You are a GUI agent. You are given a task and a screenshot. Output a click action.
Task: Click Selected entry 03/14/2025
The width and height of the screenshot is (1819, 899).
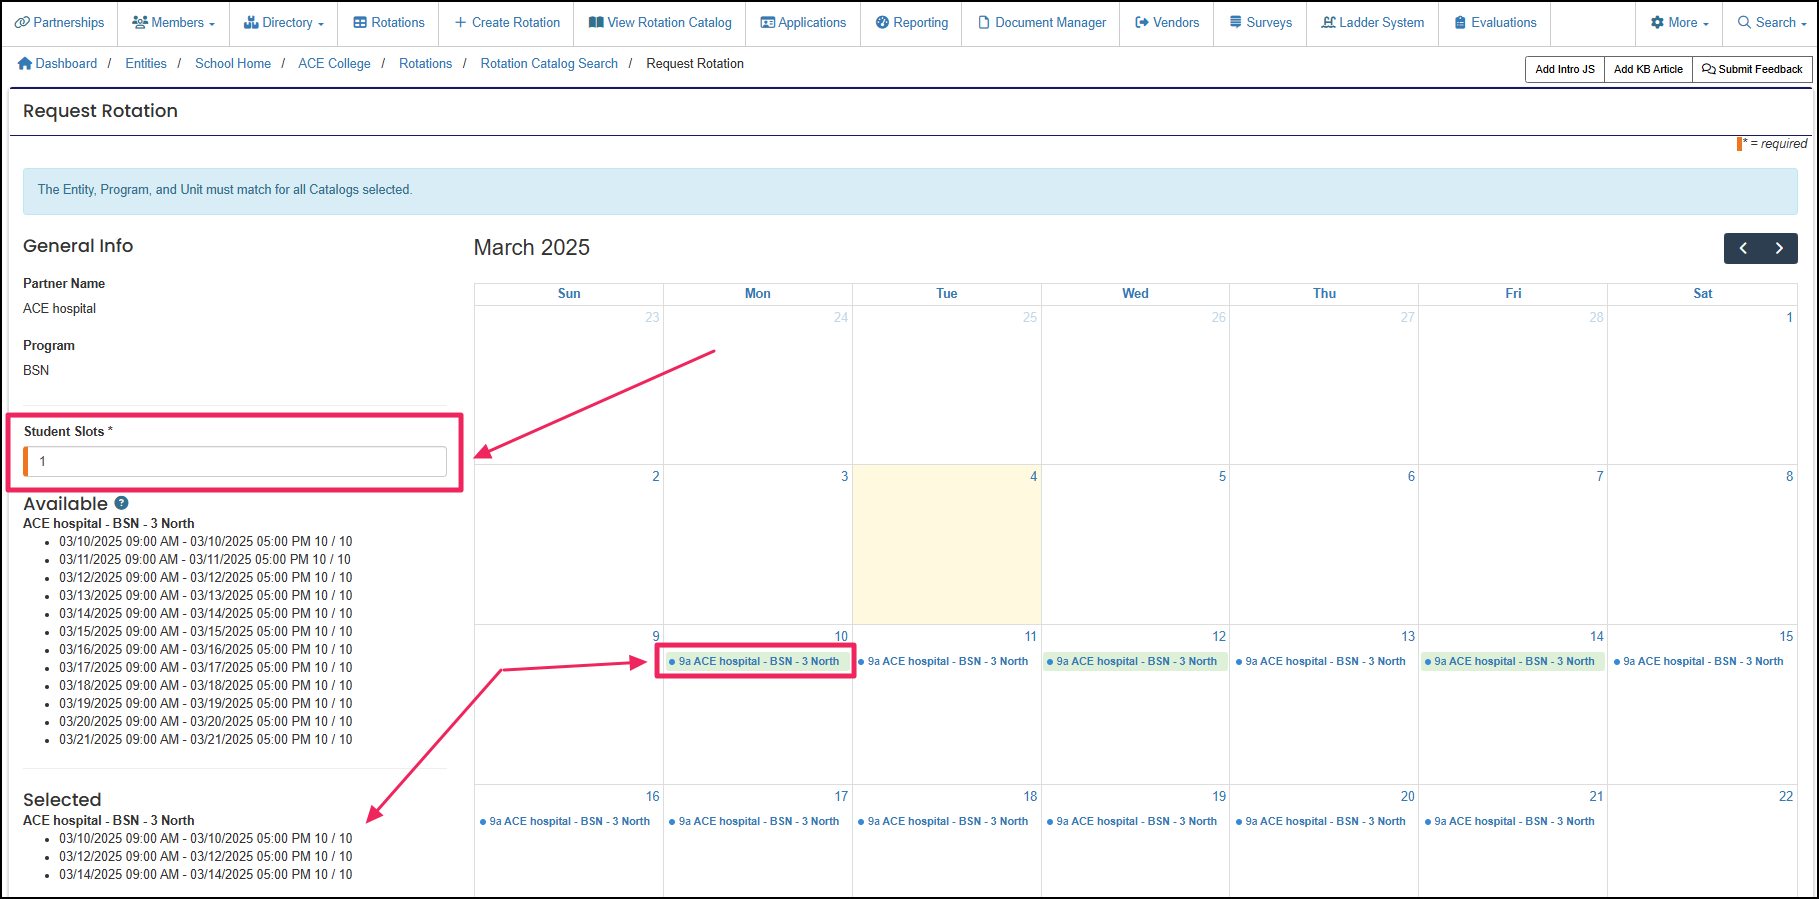point(205,875)
